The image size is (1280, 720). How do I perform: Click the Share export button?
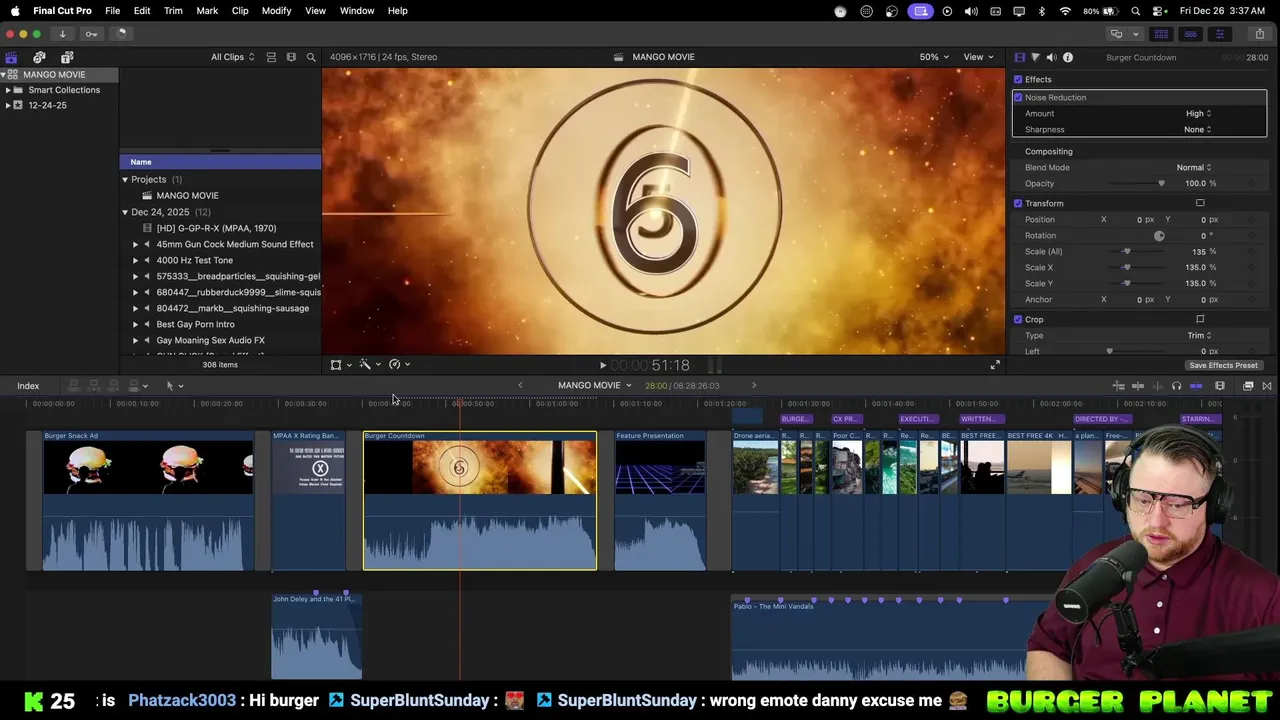click(x=1260, y=33)
